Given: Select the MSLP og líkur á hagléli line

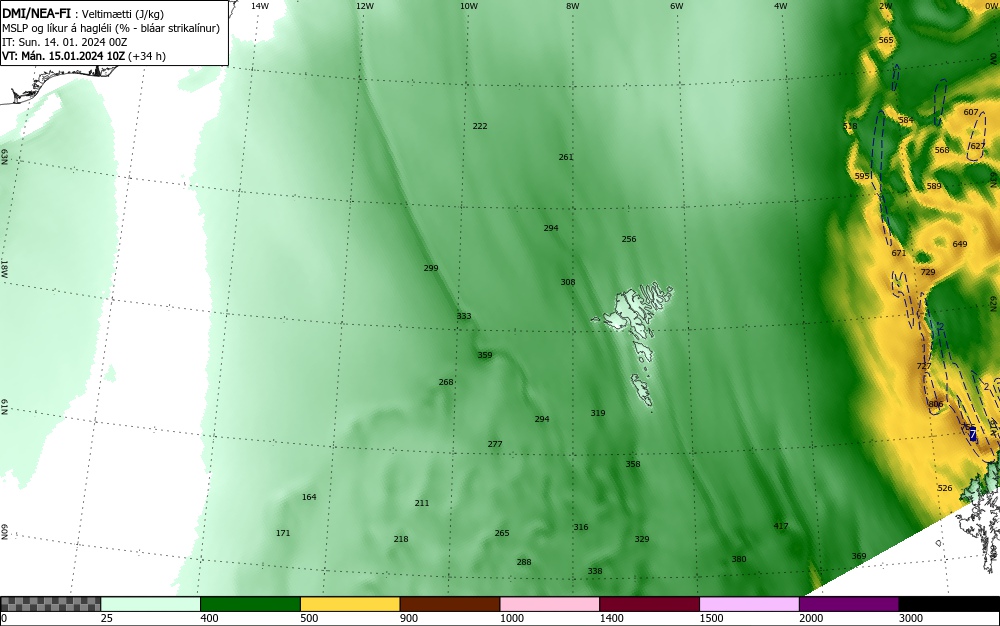Looking at the screenshot, I should tap(111, 28).
